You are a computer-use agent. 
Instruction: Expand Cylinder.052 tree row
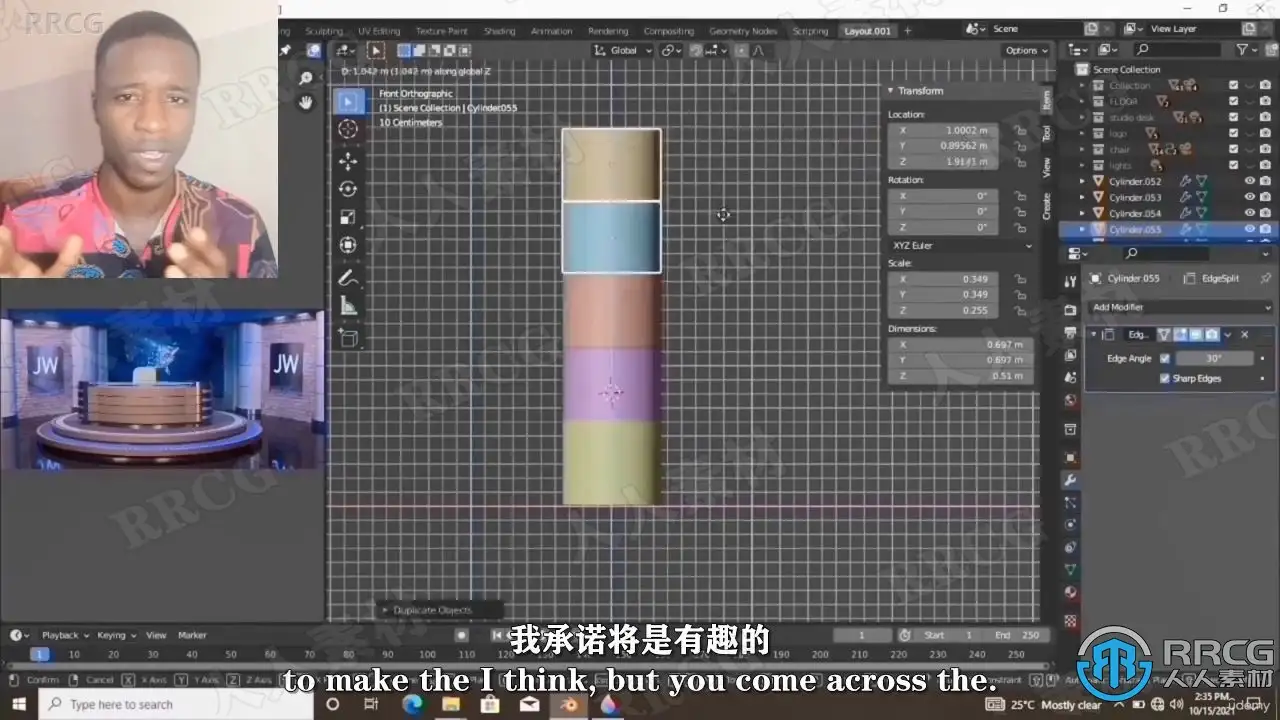(x=1082, y=181)
